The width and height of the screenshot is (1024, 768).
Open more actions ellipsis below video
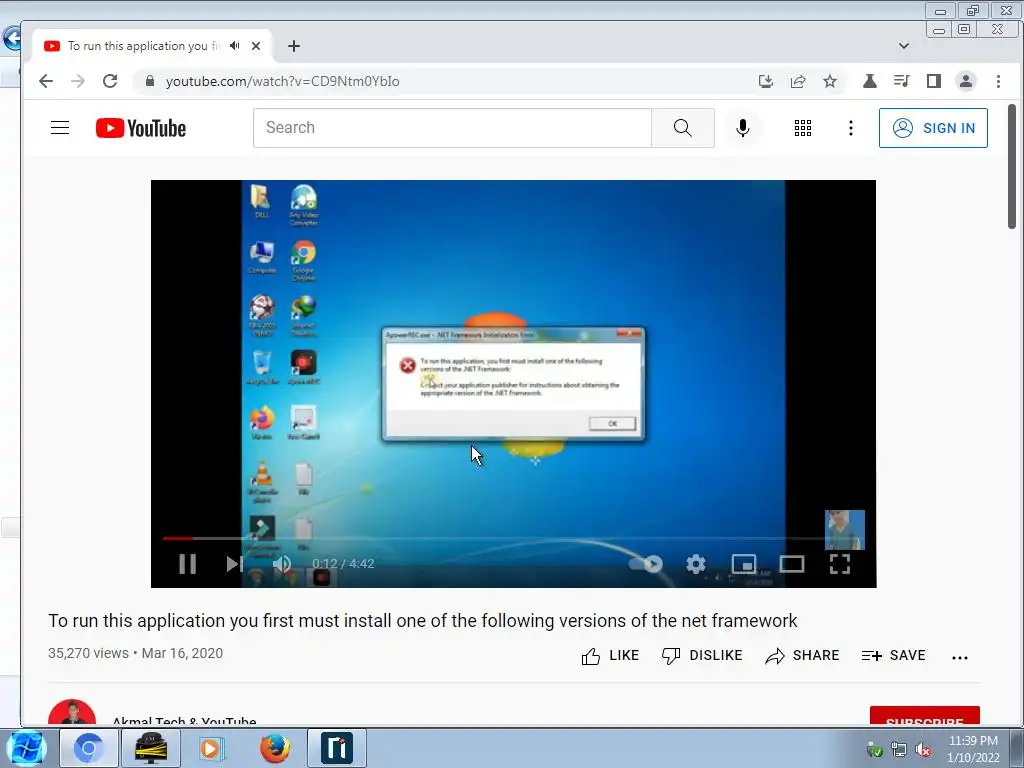coord(959,658)
